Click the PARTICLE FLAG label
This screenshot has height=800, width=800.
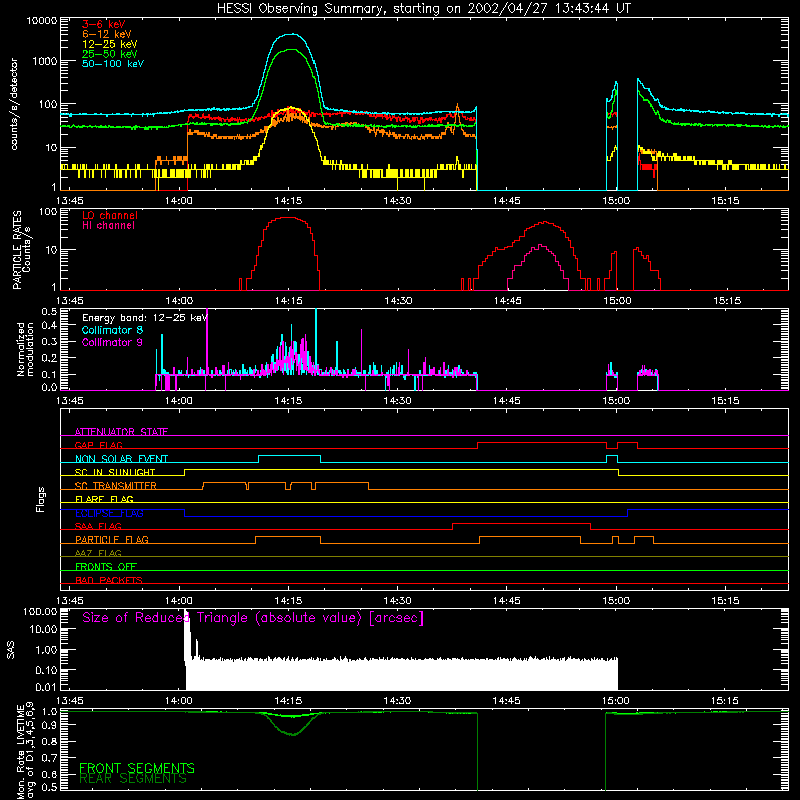click(112, 539)
